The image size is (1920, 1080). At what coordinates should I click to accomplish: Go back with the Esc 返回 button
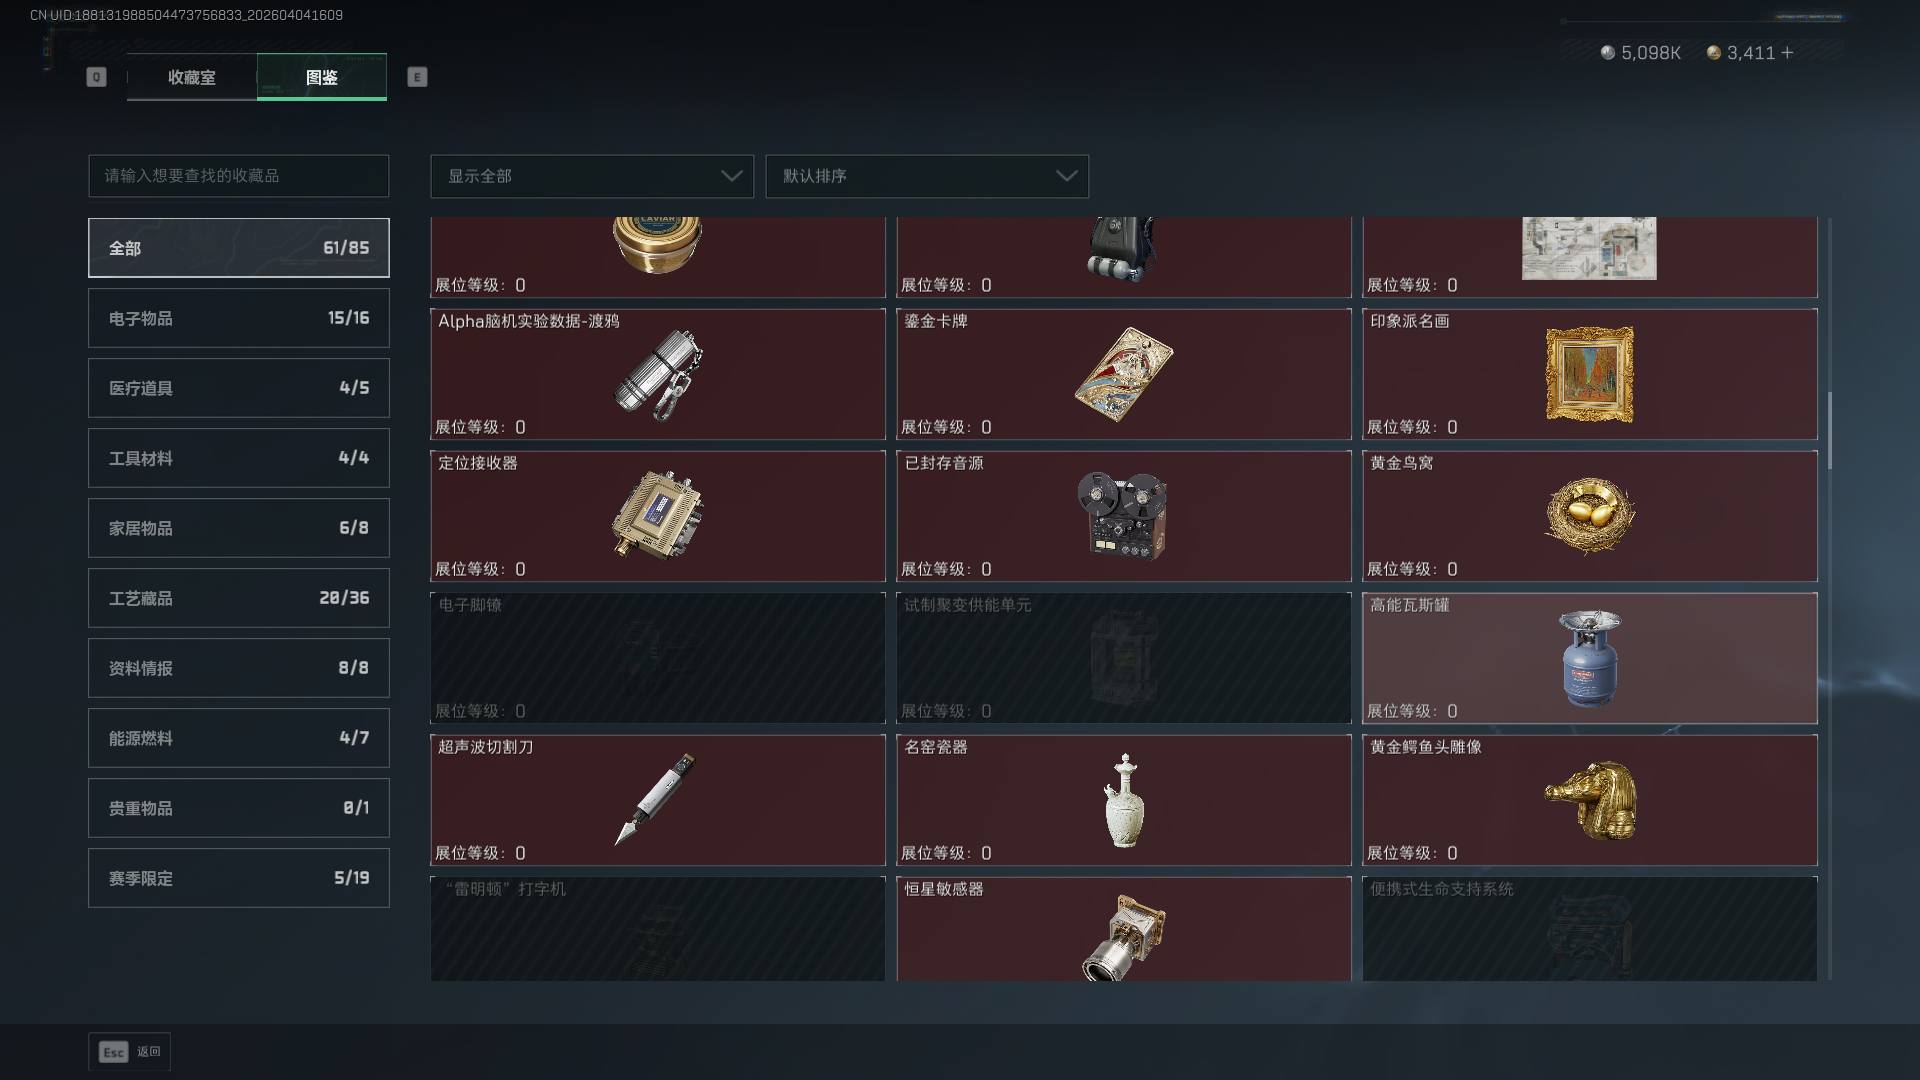click(129, 1052)
